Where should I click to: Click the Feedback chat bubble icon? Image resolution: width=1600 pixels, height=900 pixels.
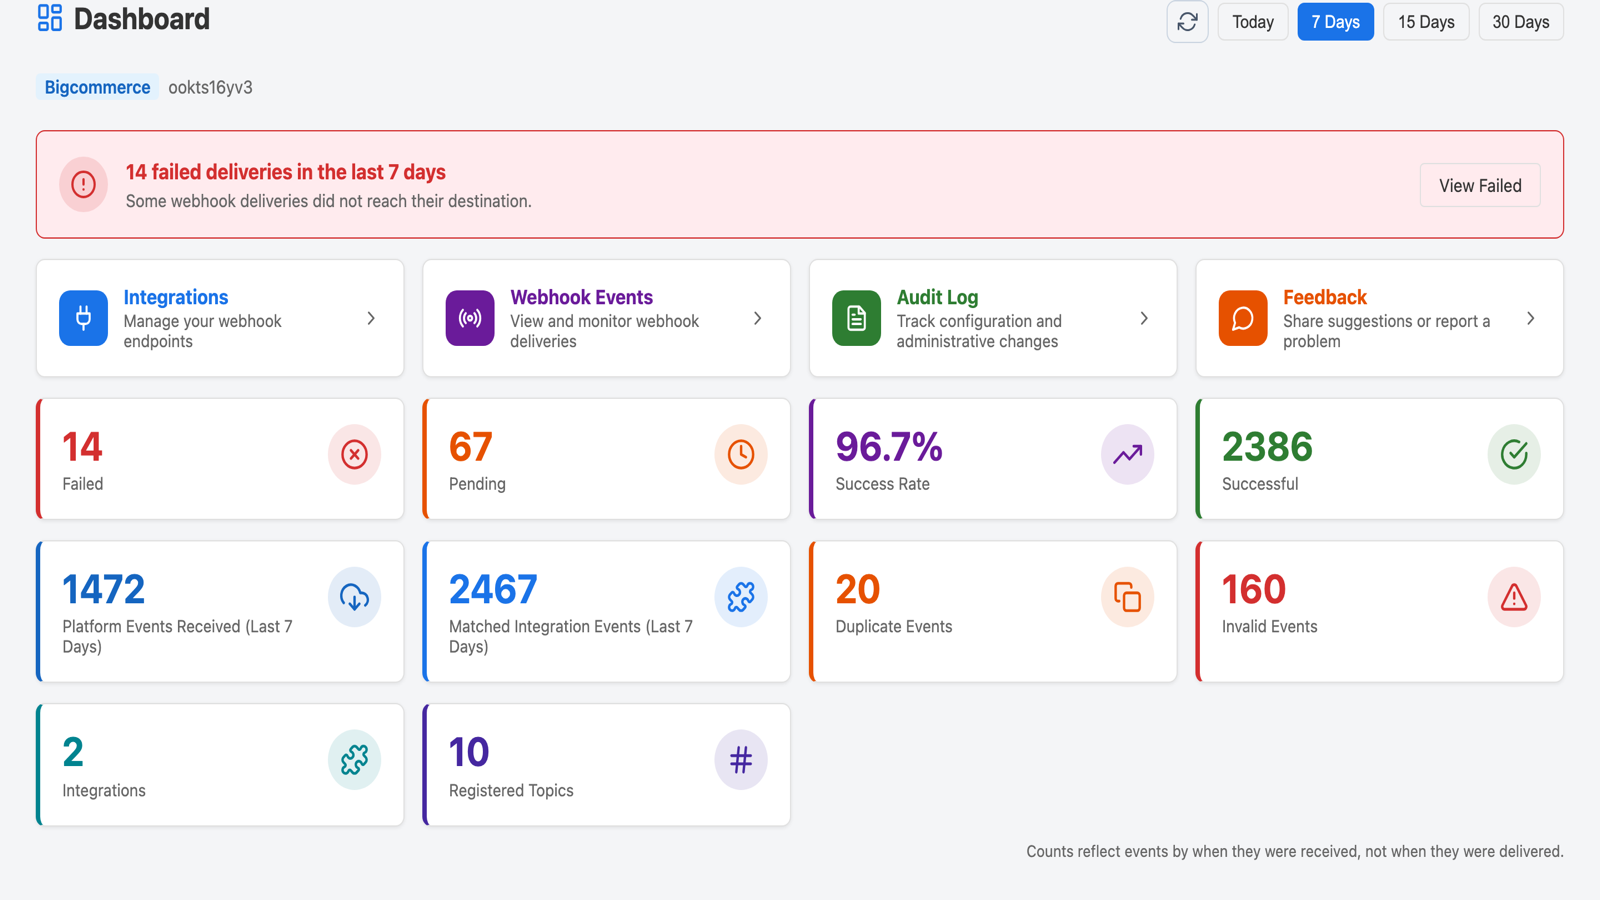click(x=1243, y=318)
